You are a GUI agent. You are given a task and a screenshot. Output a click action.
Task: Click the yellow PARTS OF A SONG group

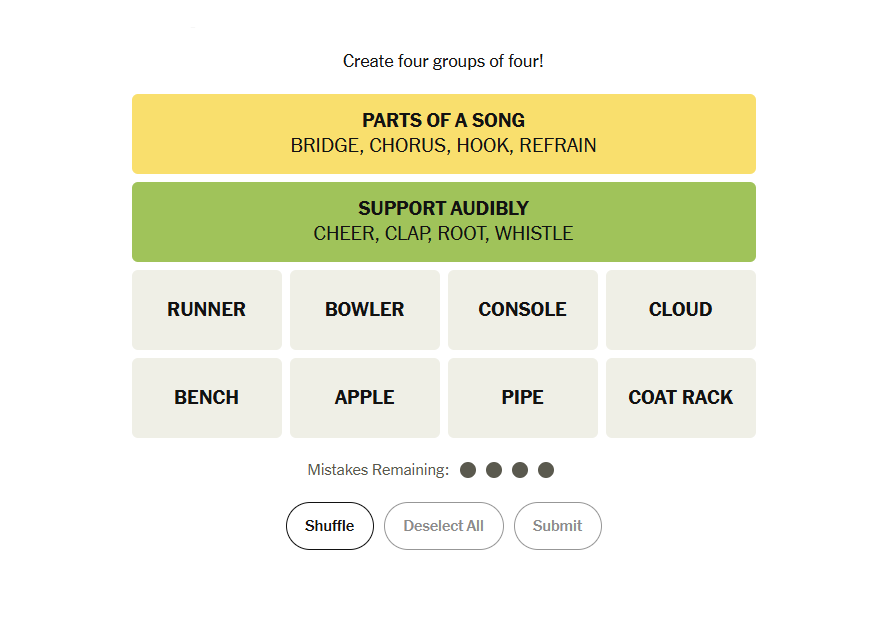[x=444, y=134]
